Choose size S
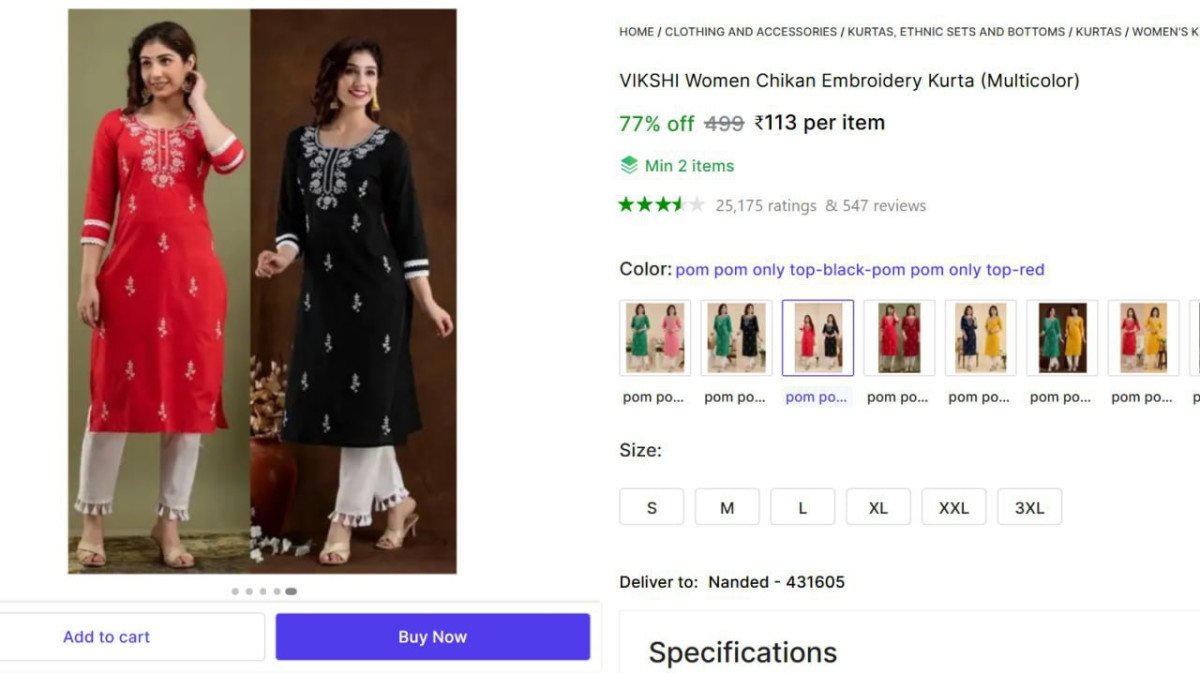 [652, 507]
